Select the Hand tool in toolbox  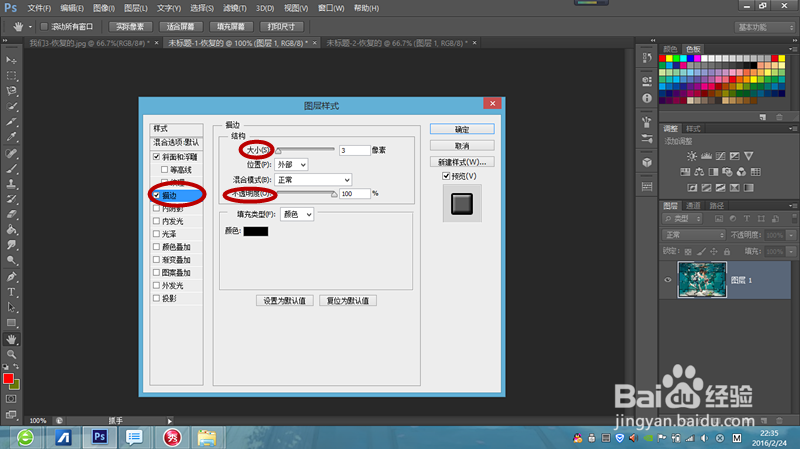point(11,339)
